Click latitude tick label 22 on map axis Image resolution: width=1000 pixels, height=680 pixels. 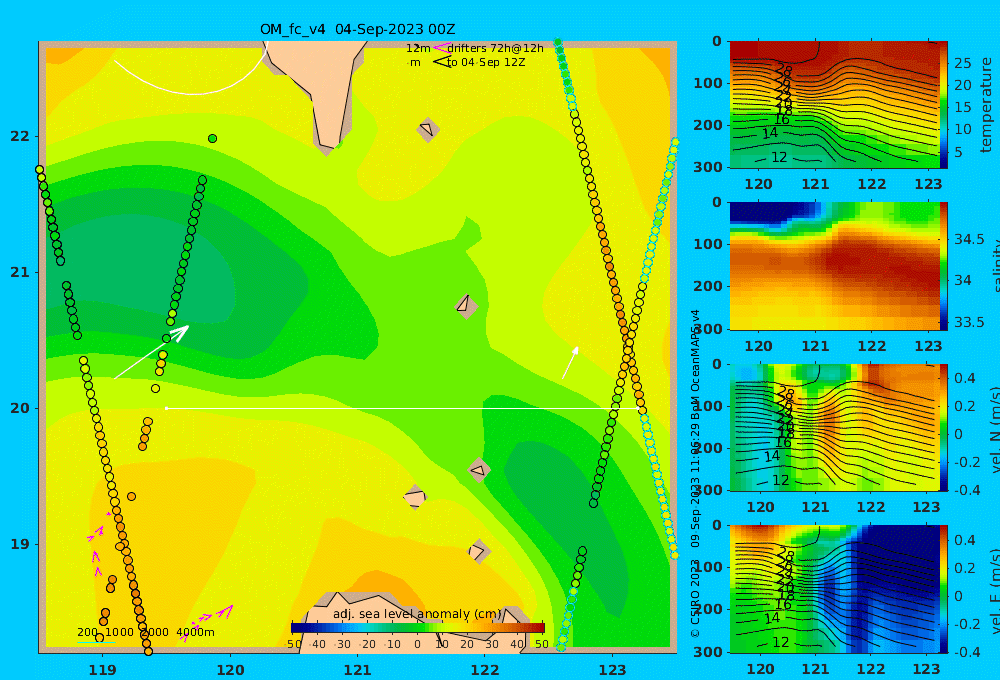(20, 137)
